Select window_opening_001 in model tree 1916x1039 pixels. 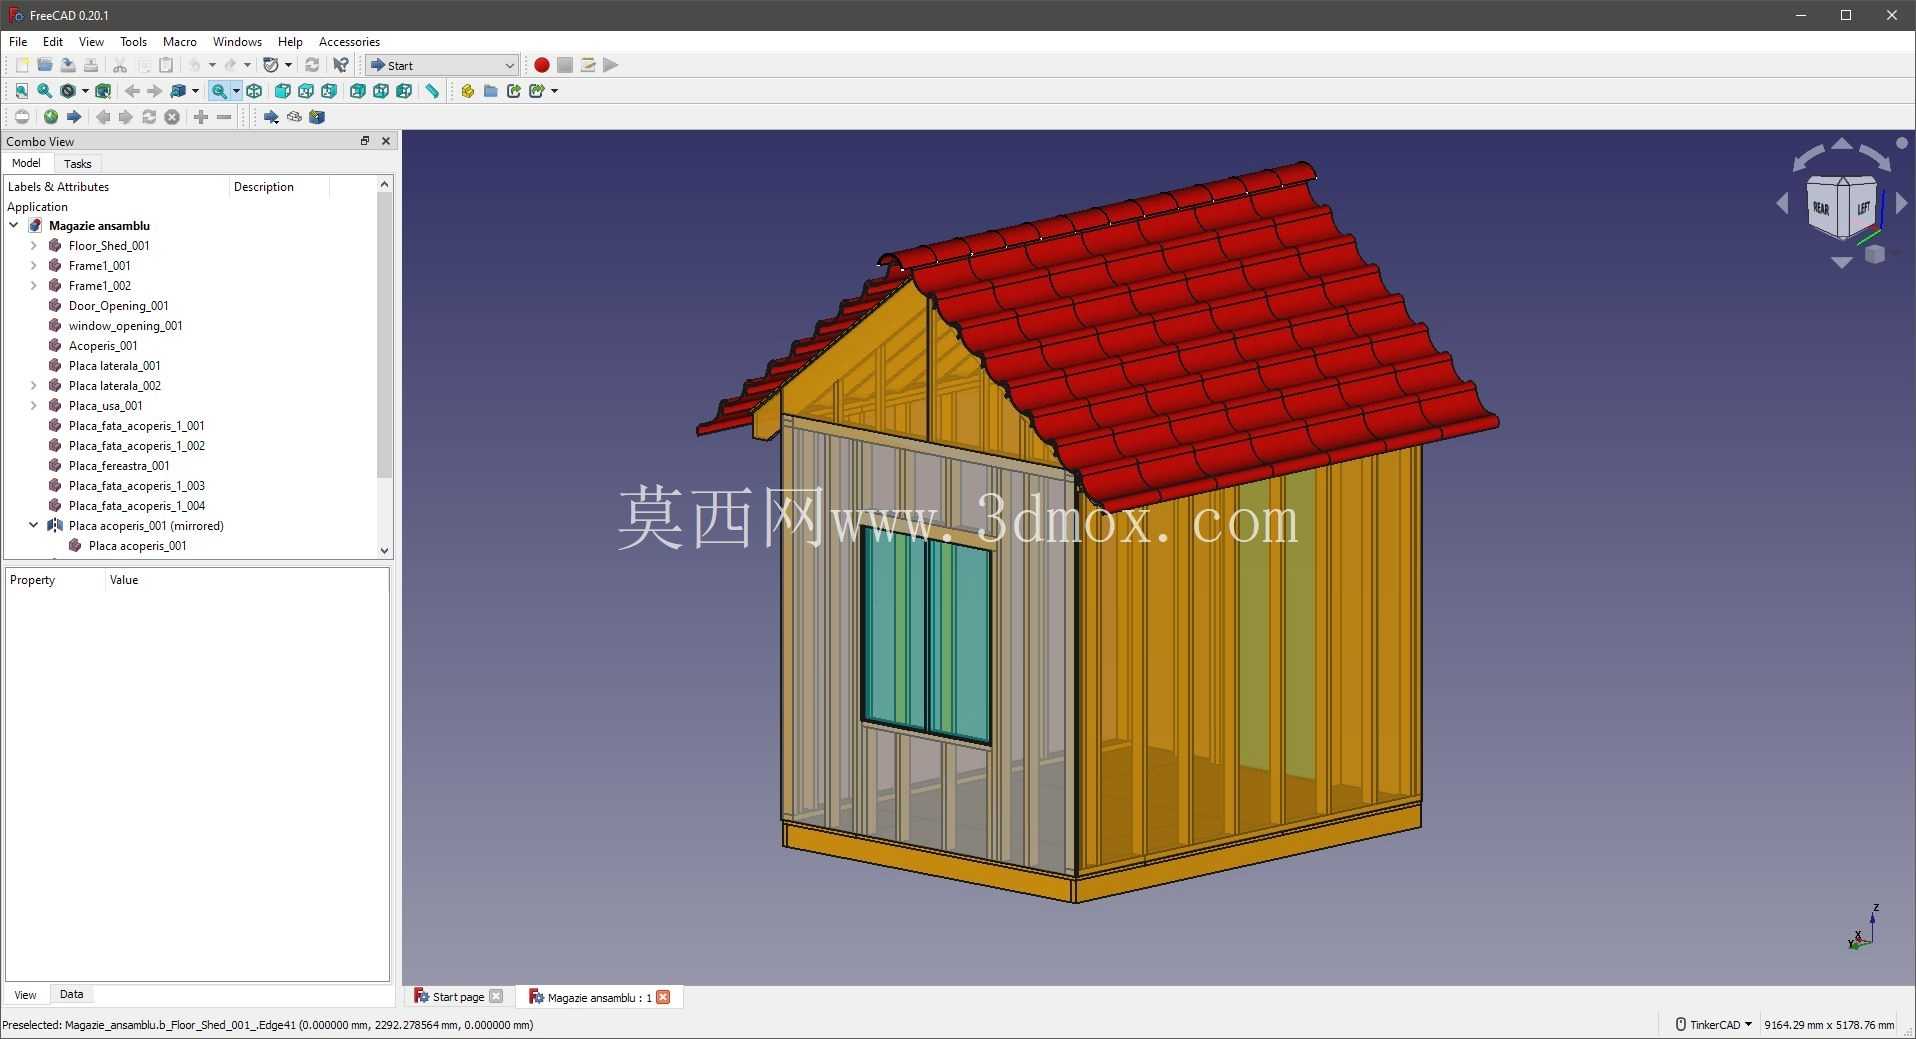[x=125, y=325]
